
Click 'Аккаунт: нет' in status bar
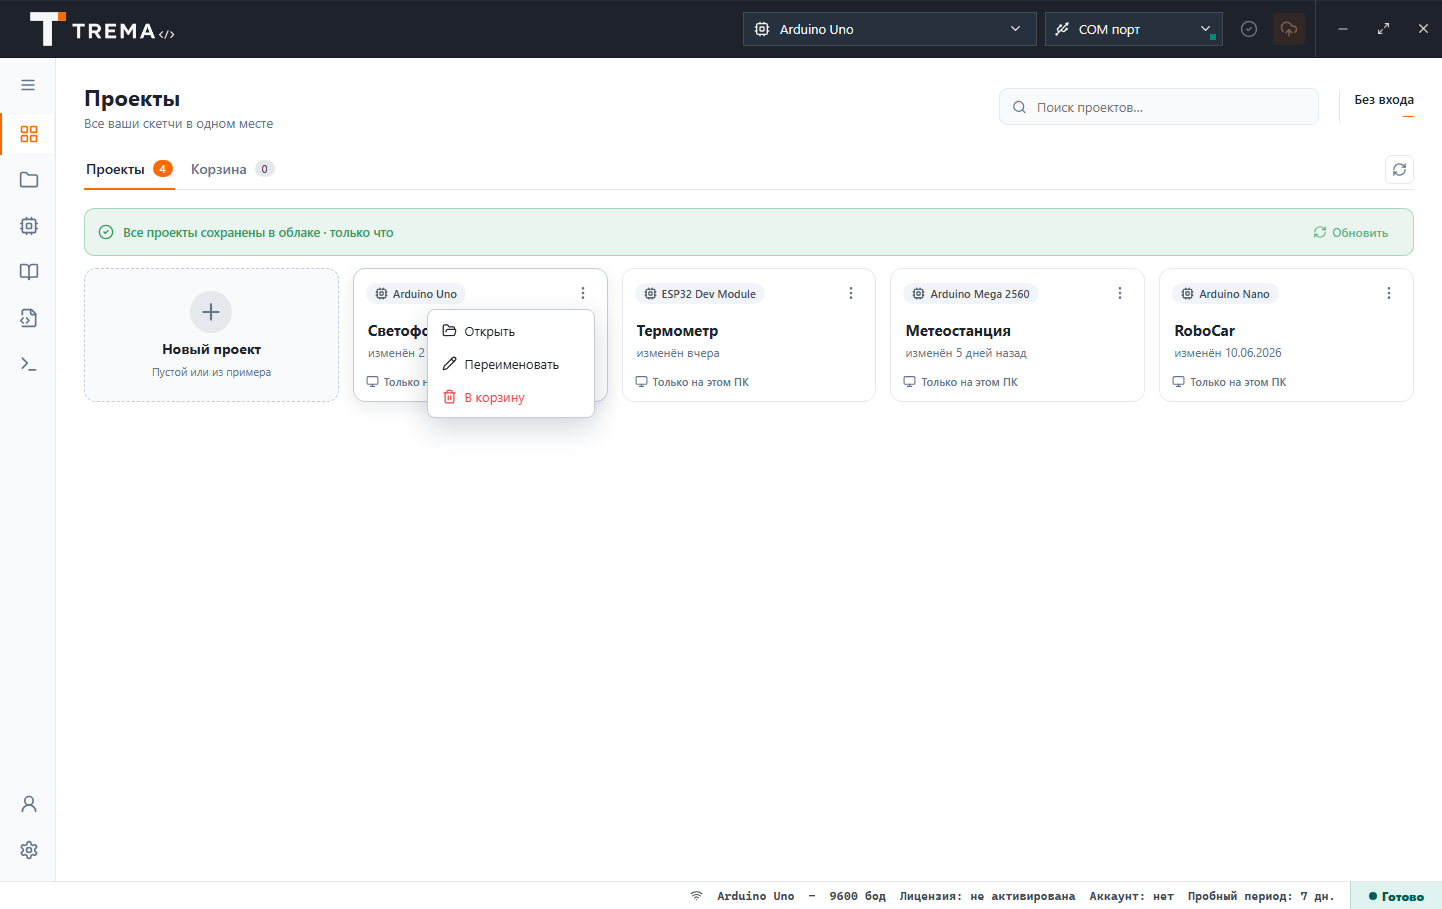click(x=1131, y=896)
